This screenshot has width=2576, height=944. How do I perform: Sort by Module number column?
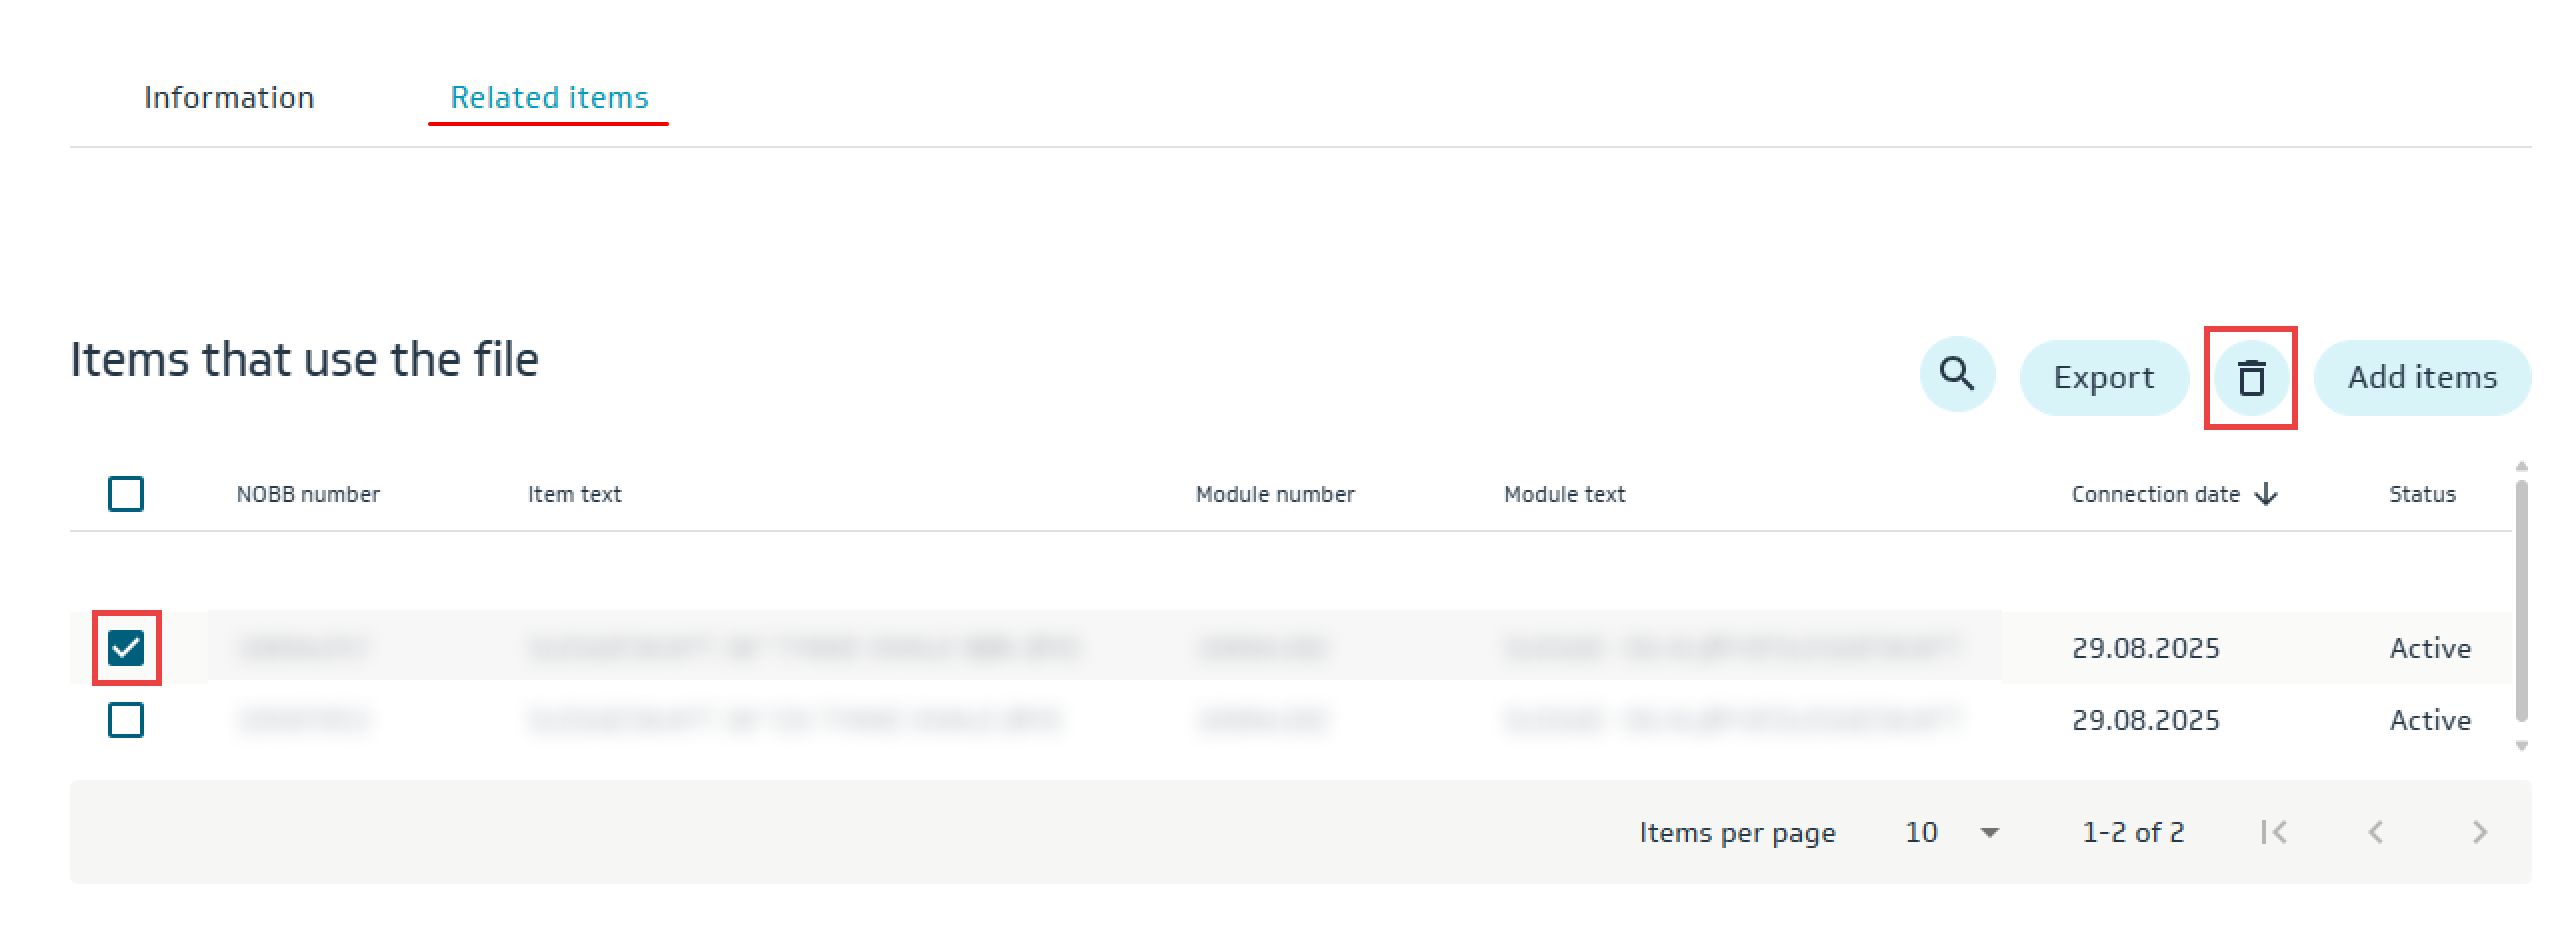click(1274, 494)
